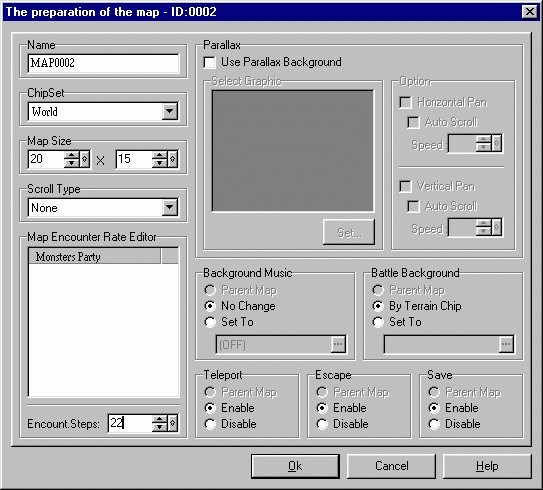The height and width of the screenshot is (490, 543).
Task: Click the map width slider knob icon
Action: click(x=84, y=159)
